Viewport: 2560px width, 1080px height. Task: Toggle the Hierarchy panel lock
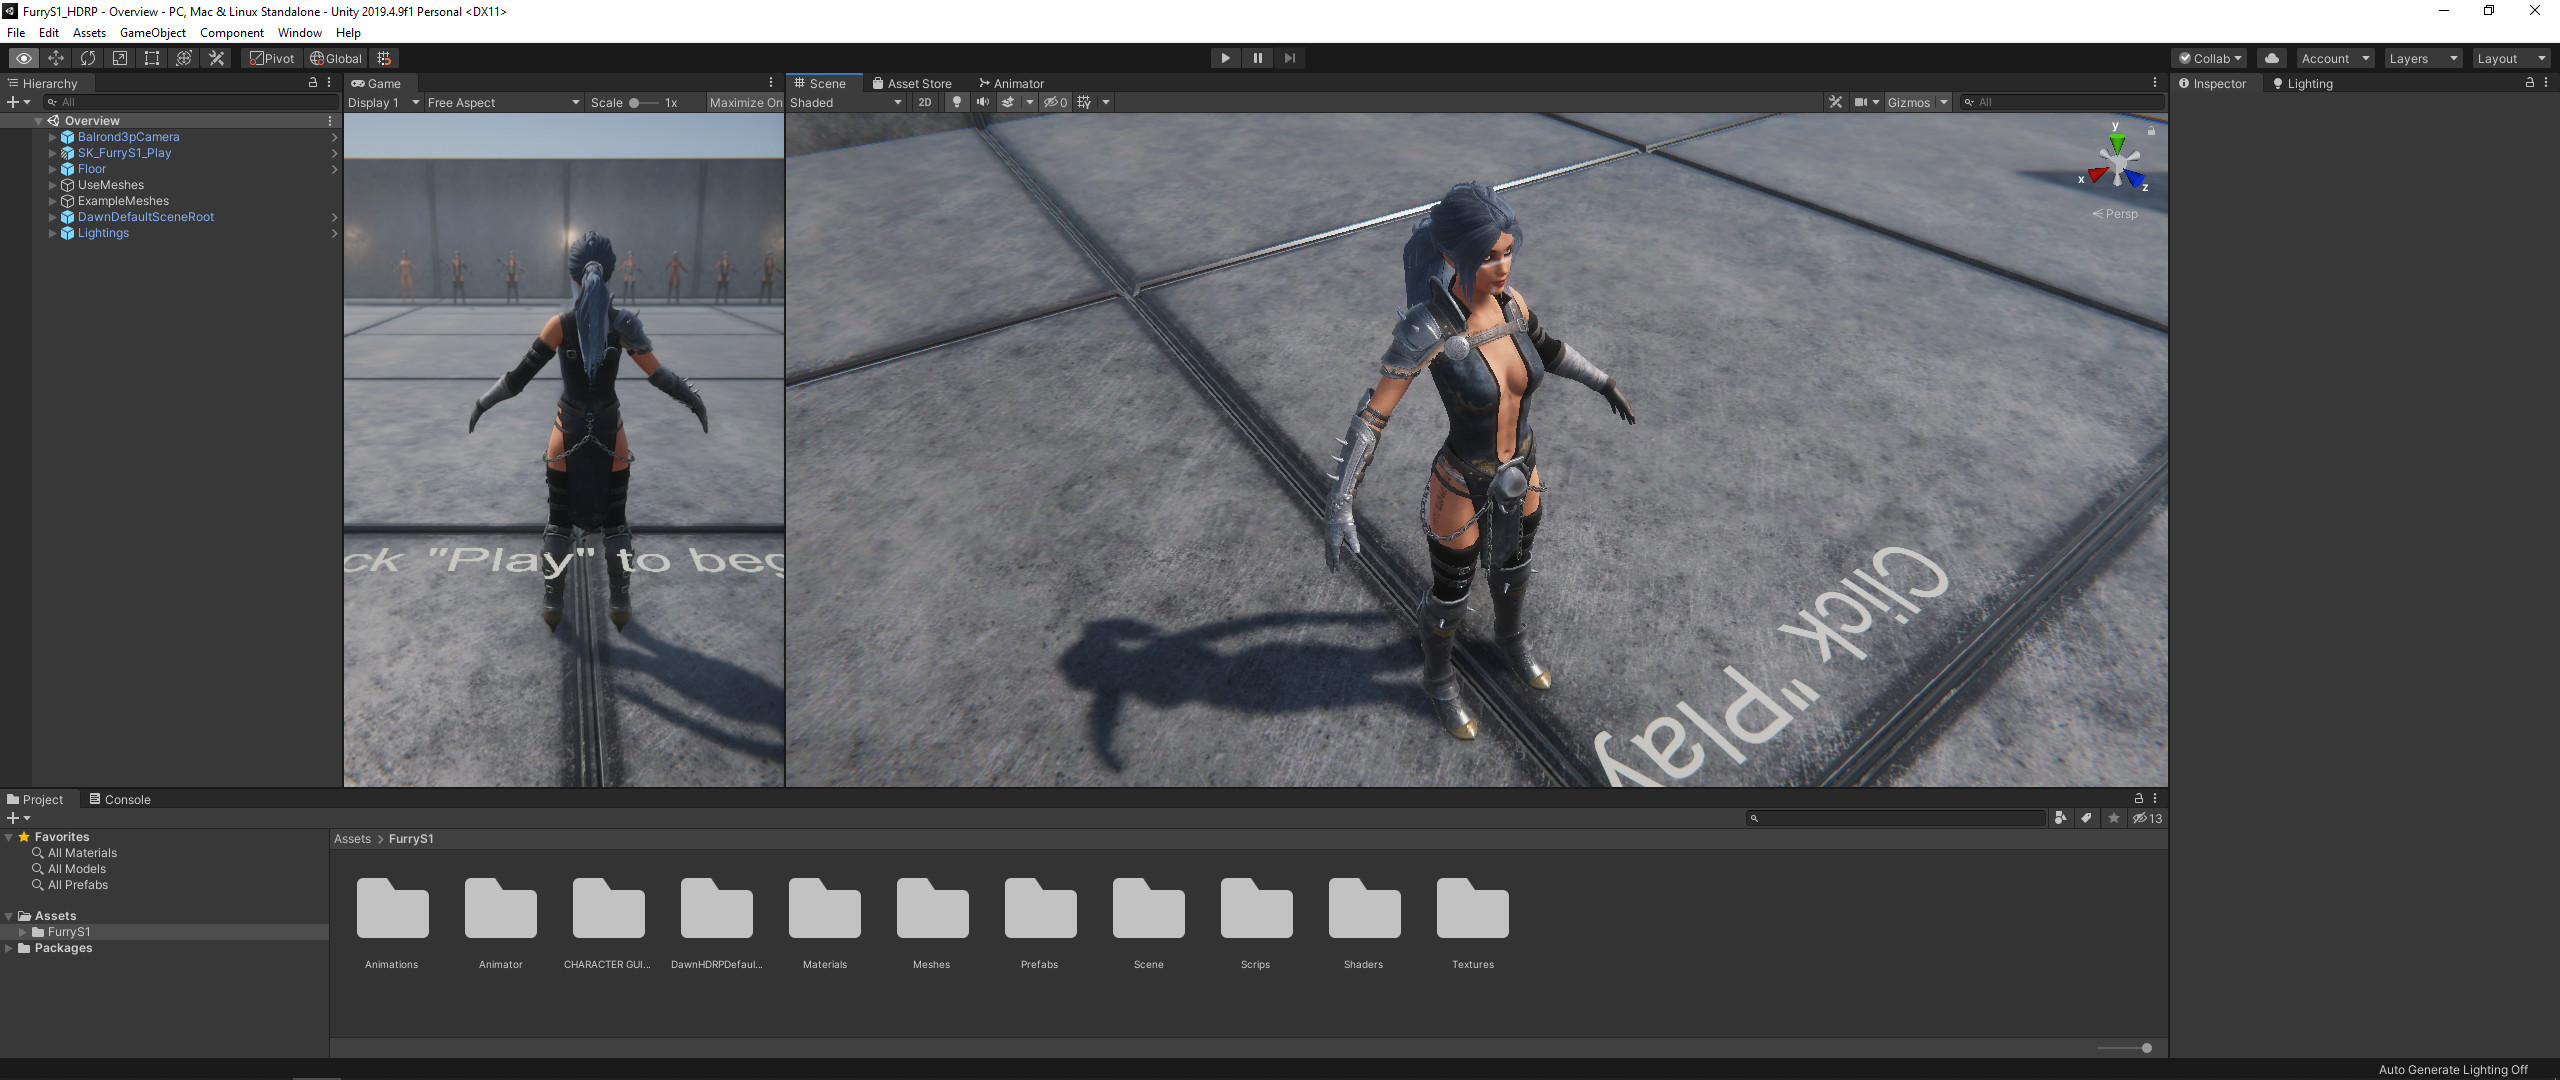click(x=313, y=83)
